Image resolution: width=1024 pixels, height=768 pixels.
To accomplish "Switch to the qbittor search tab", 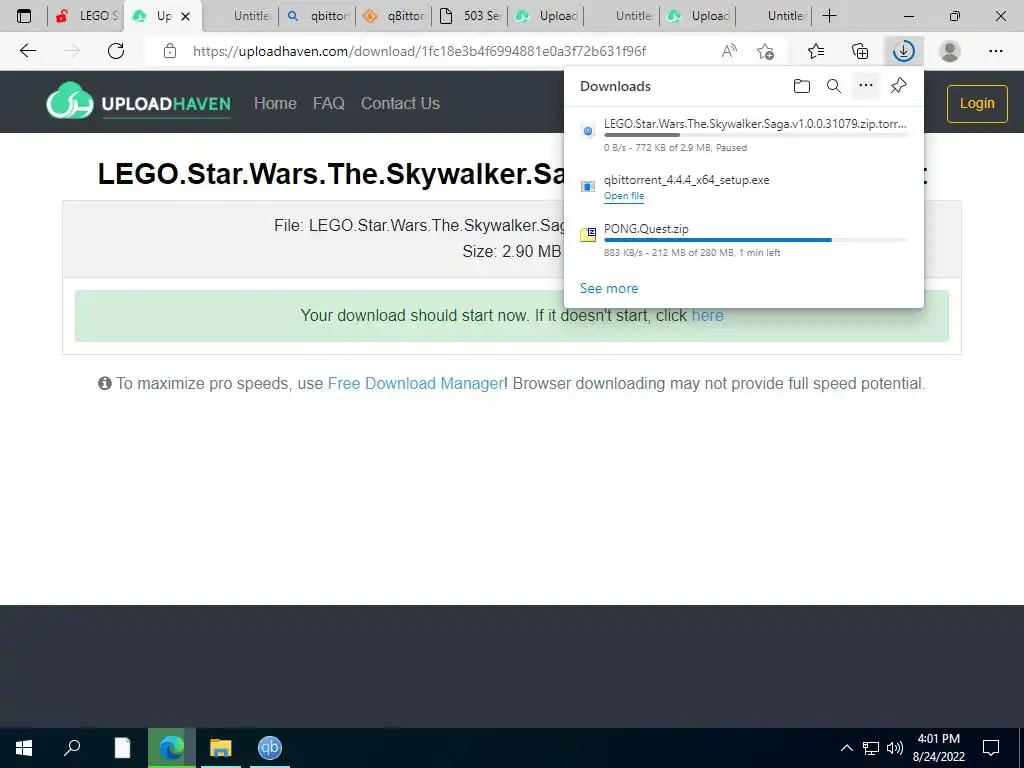I will point(317,16).
